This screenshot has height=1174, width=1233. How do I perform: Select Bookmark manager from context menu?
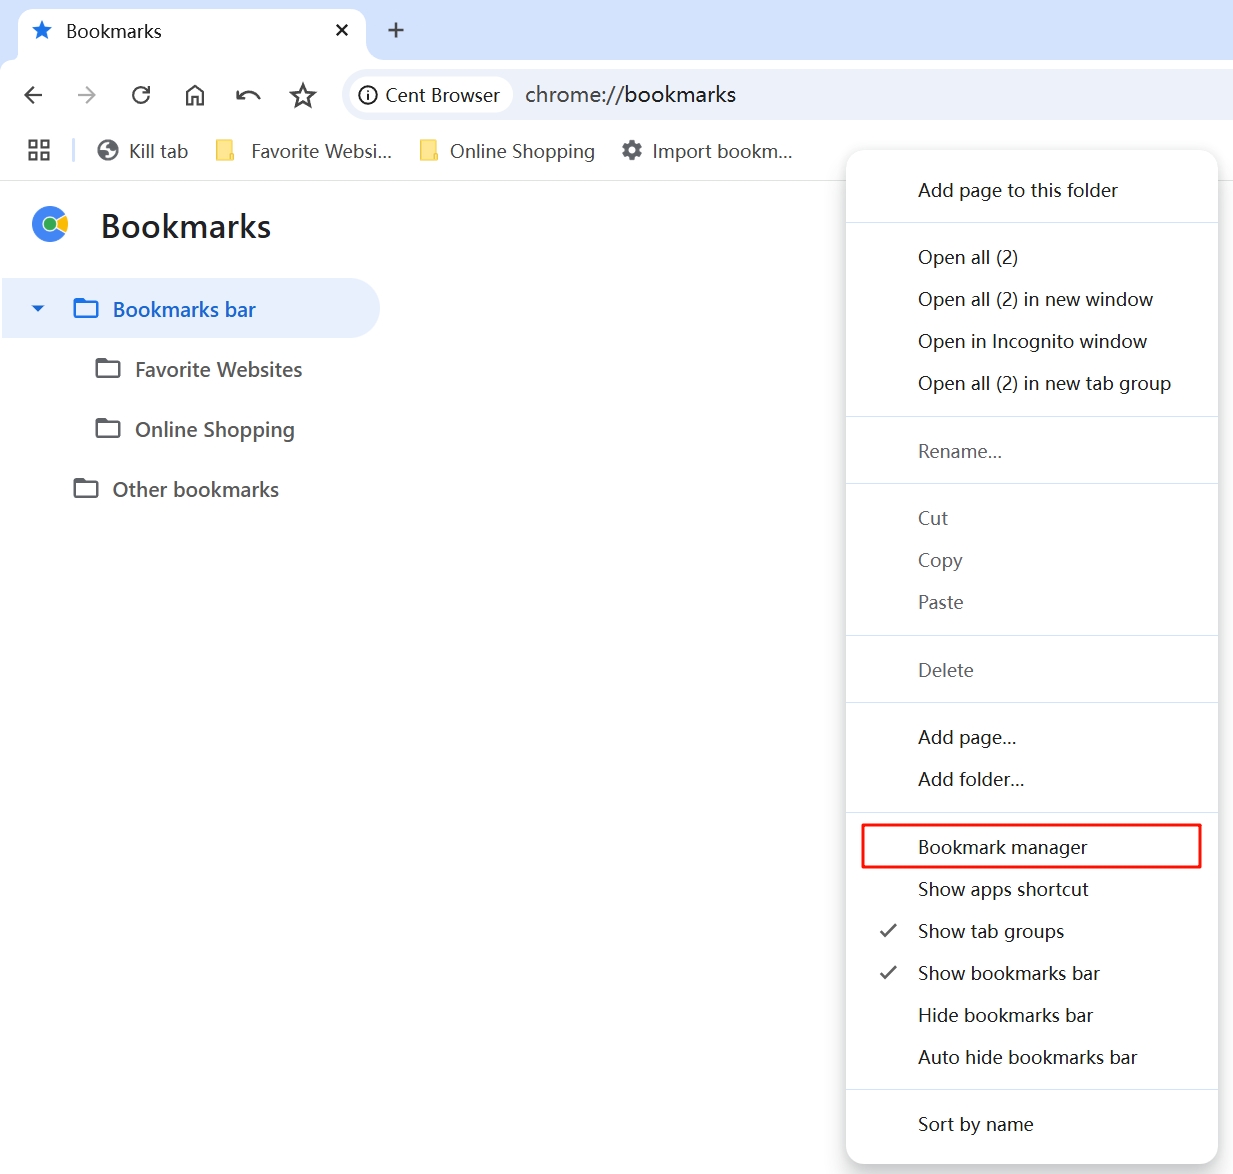tap(1002, 847)
